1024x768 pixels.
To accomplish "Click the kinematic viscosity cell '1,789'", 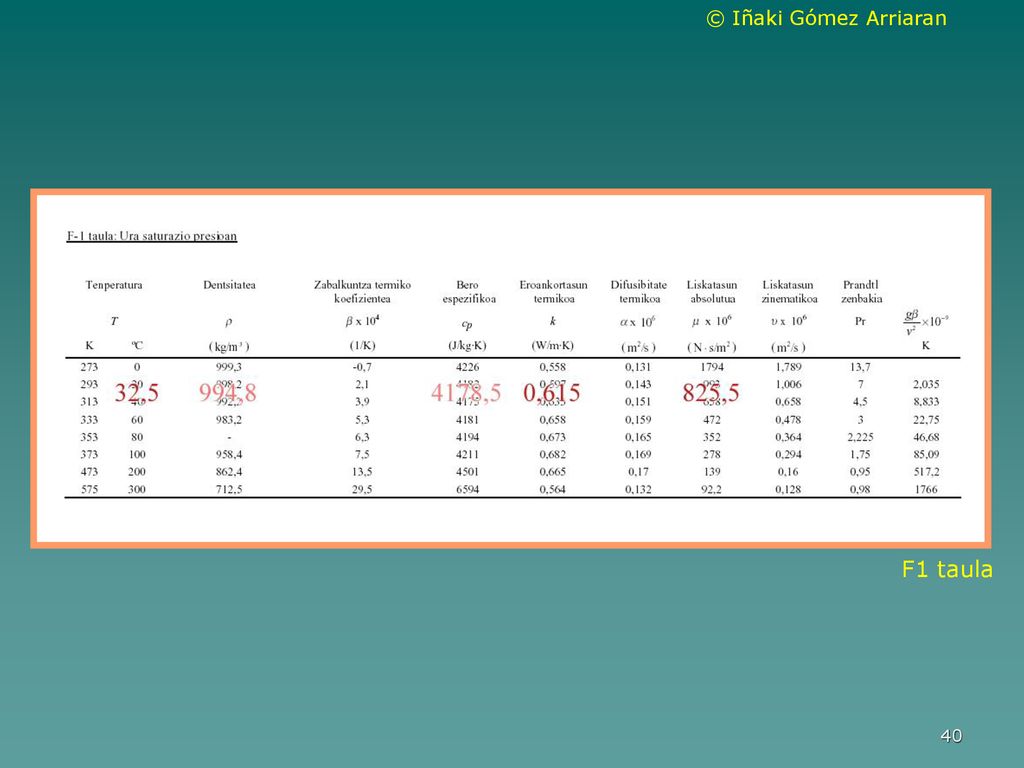I will coord(788,367).
